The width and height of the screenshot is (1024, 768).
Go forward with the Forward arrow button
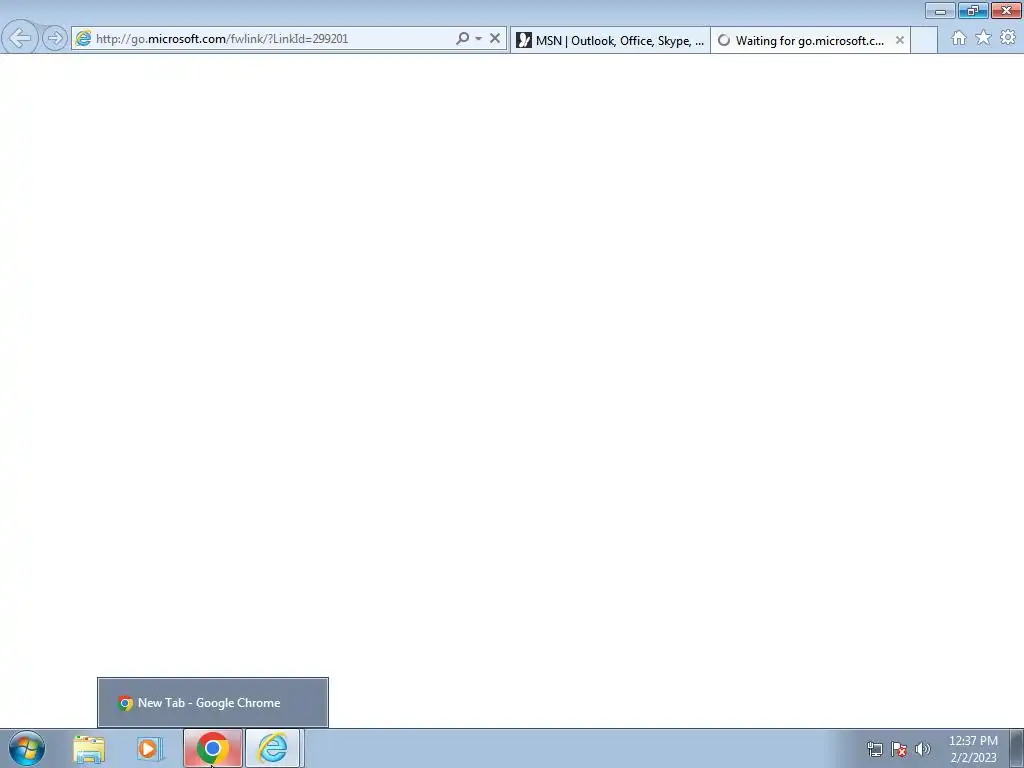[55, 39]
